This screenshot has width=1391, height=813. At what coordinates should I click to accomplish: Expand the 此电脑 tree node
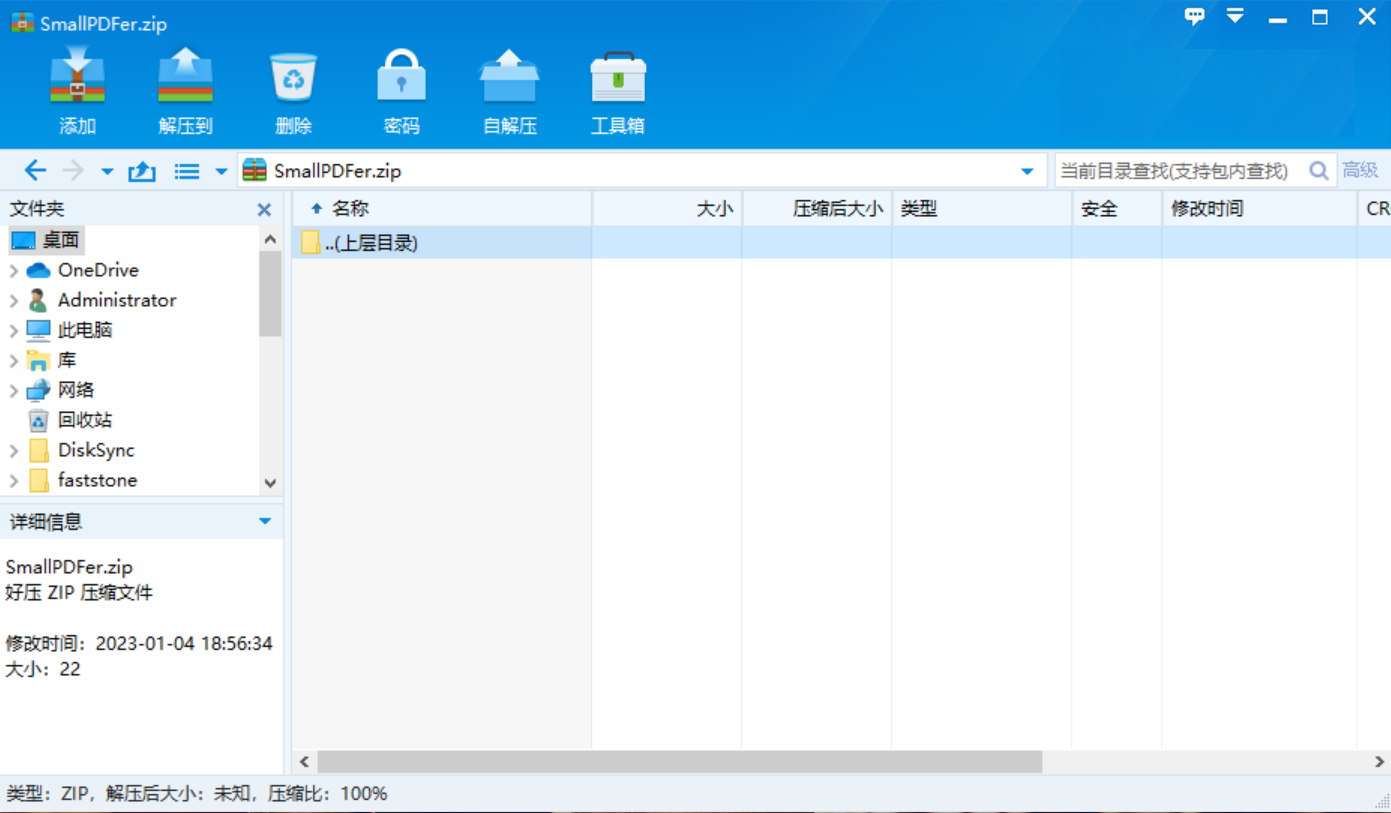pos(13,331)
